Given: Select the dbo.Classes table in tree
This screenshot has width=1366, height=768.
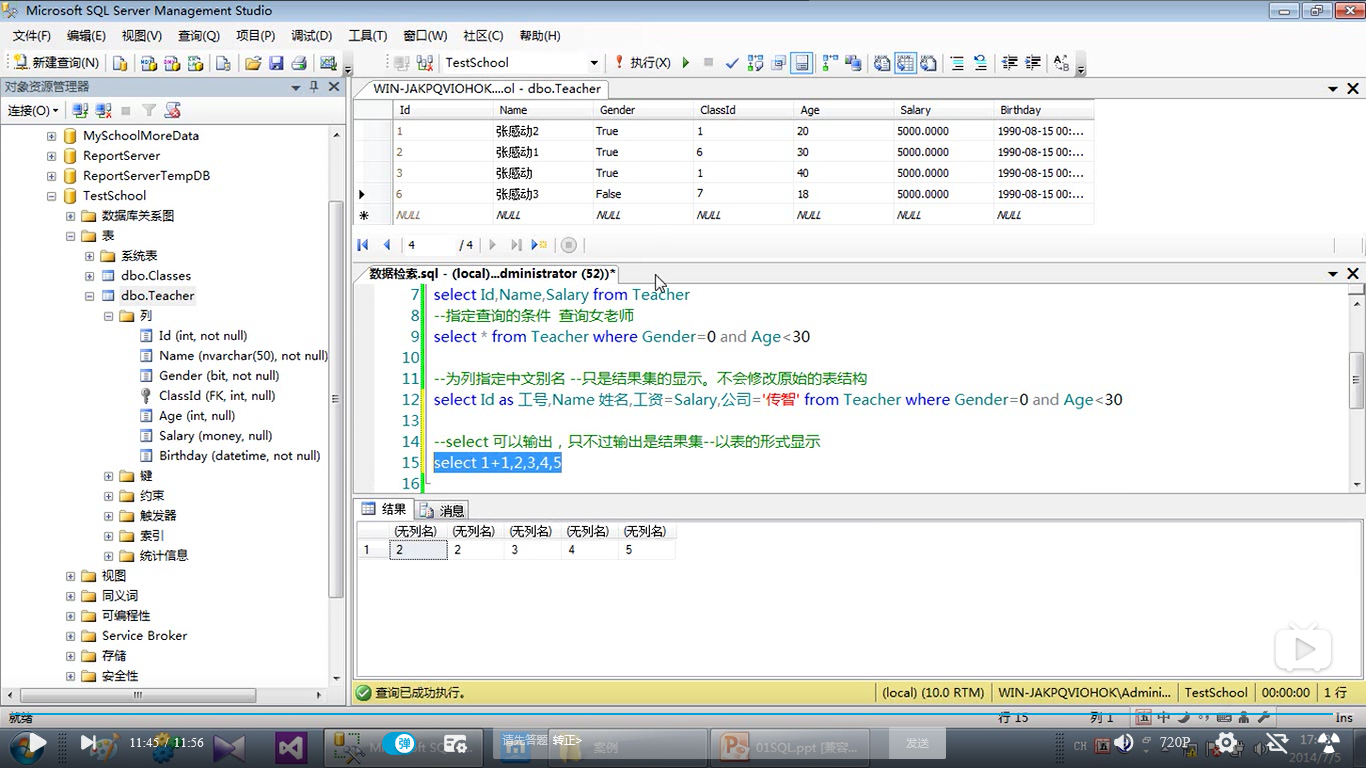Looking at the screenshot, I should (156, 276).
